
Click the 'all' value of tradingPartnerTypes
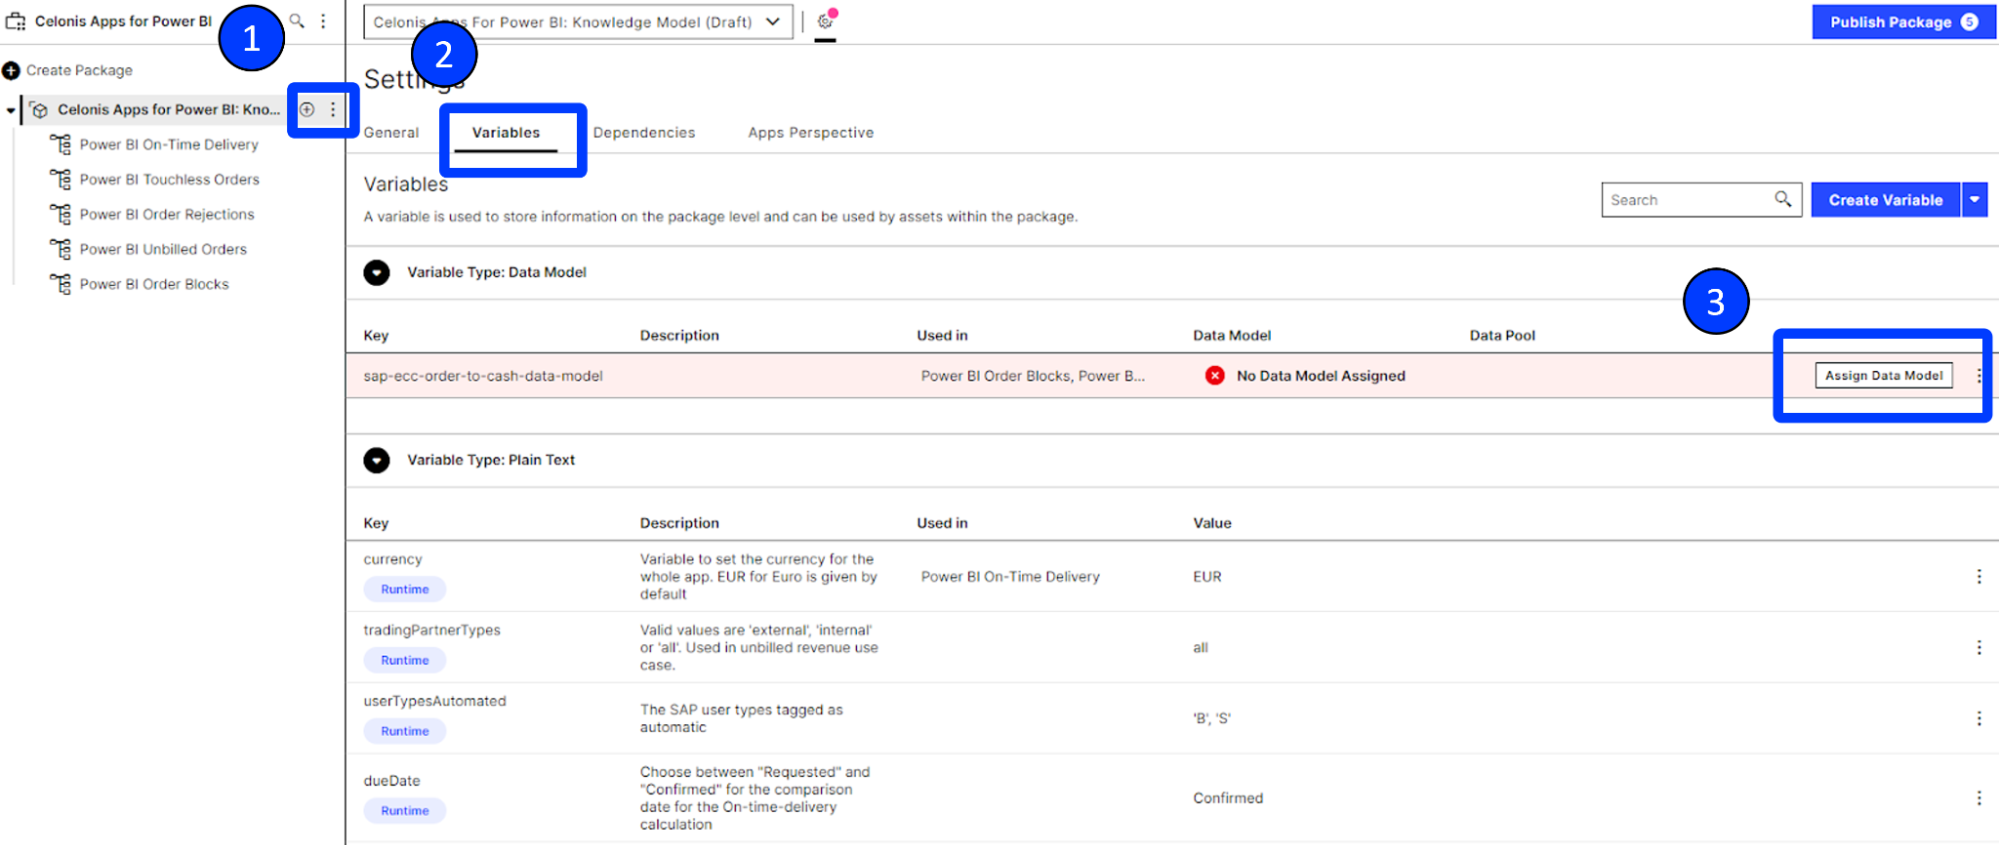click(x=1200, y=648)
